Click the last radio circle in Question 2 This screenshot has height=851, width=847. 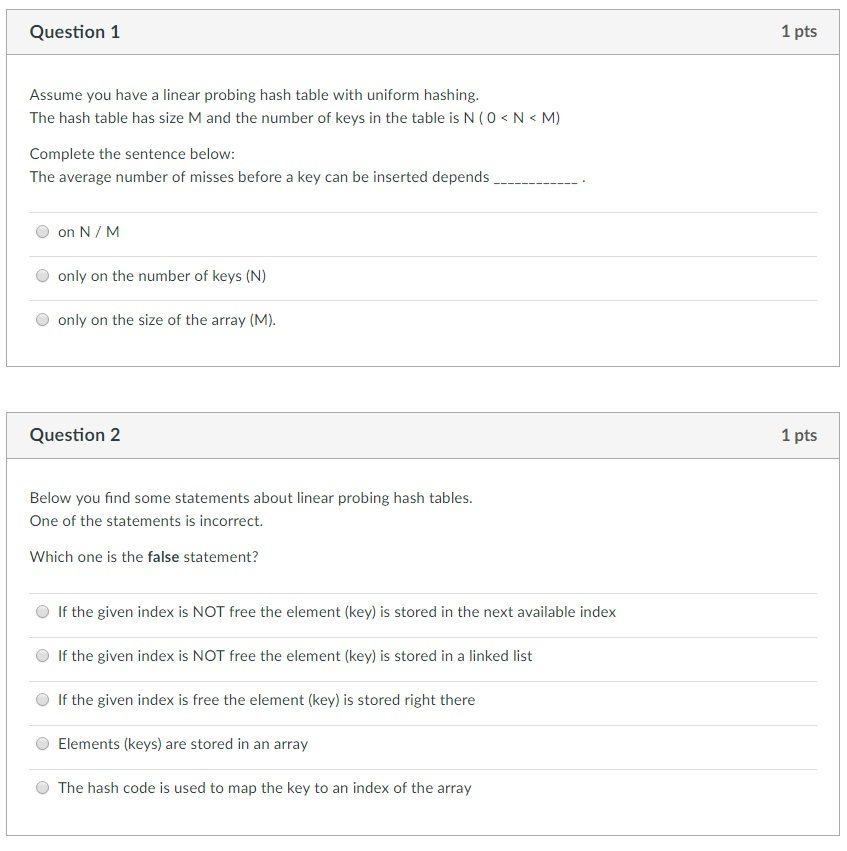point(42,787)
